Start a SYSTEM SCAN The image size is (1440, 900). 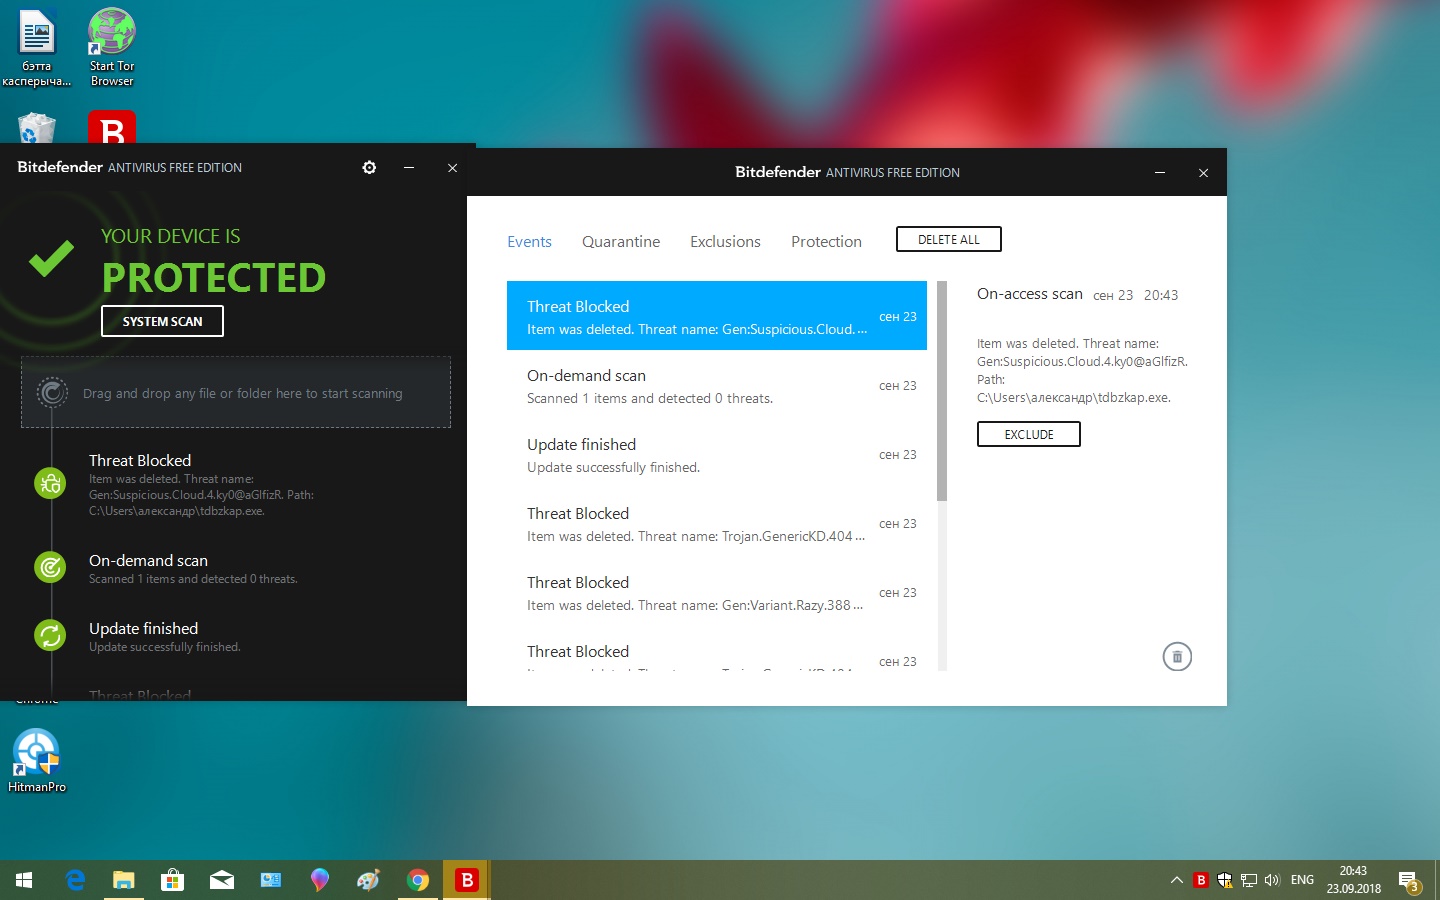point(162,321)
